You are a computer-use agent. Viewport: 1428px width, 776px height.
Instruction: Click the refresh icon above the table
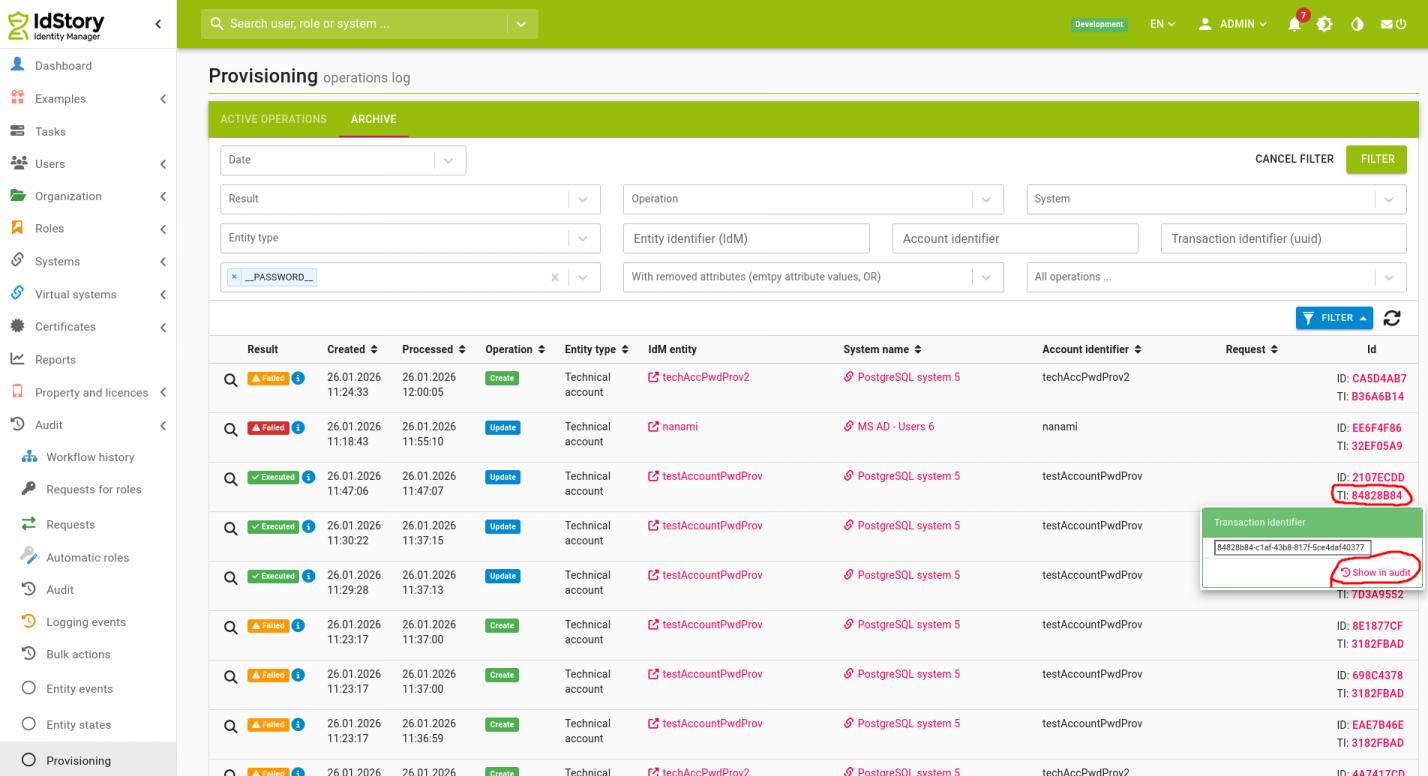click(1391, 318)
